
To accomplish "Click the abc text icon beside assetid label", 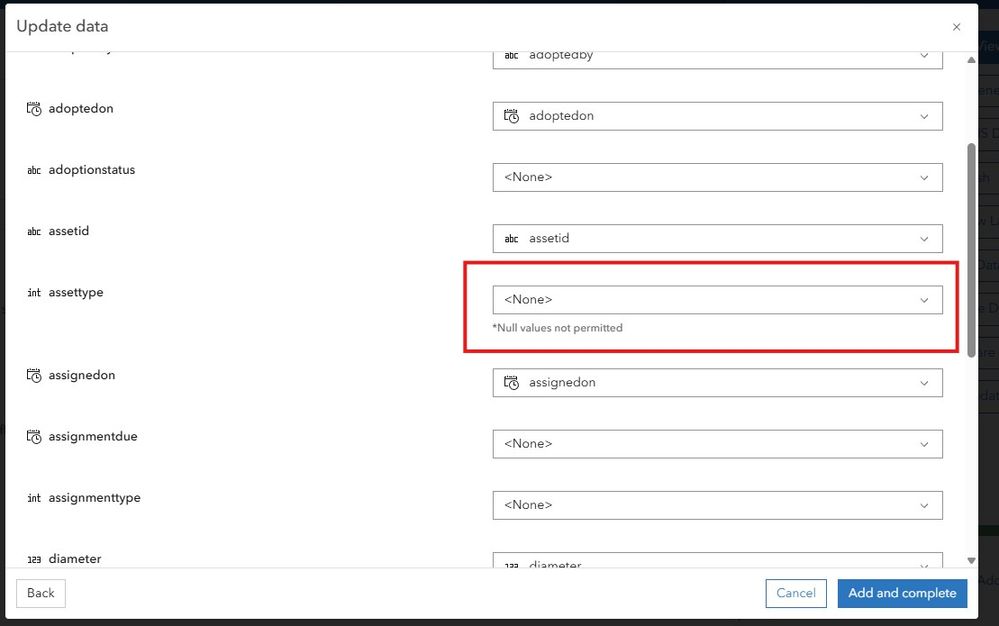I will [x=34, y=232].
